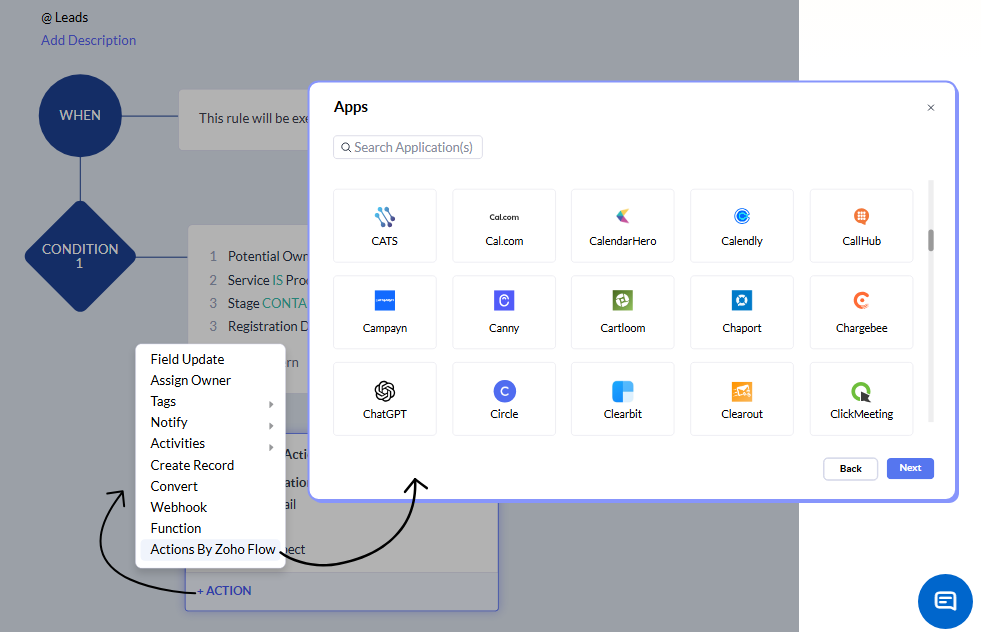Choose the Clearbit app
Screen dimensions: 981x632
[623, 399]
